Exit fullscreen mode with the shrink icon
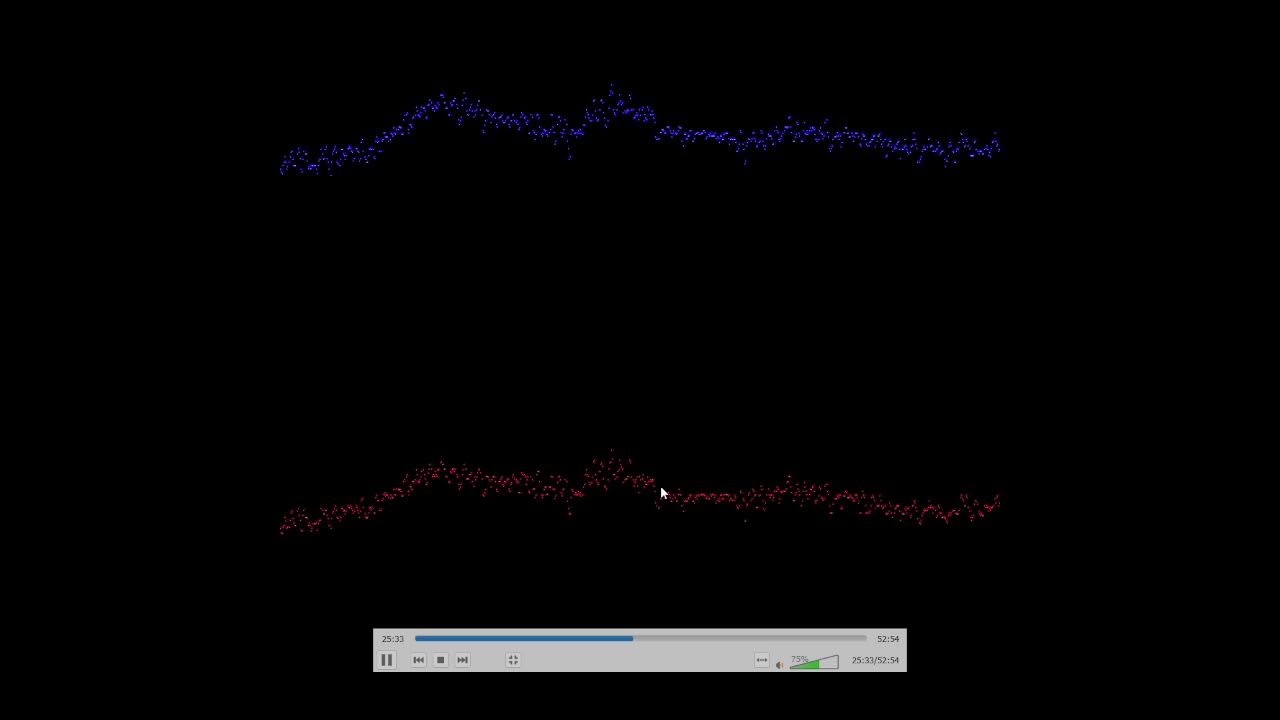1280x720 pixels. tap(513, 660)
